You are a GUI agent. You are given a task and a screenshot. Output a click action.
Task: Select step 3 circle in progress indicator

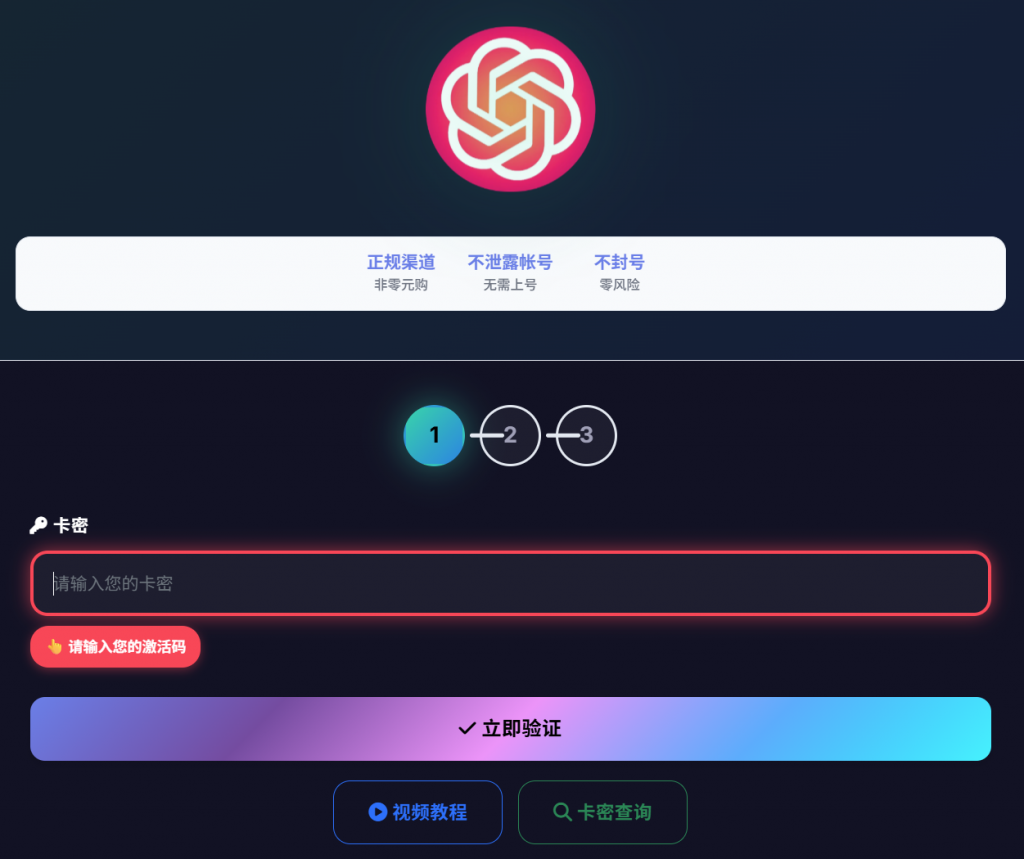586,435
